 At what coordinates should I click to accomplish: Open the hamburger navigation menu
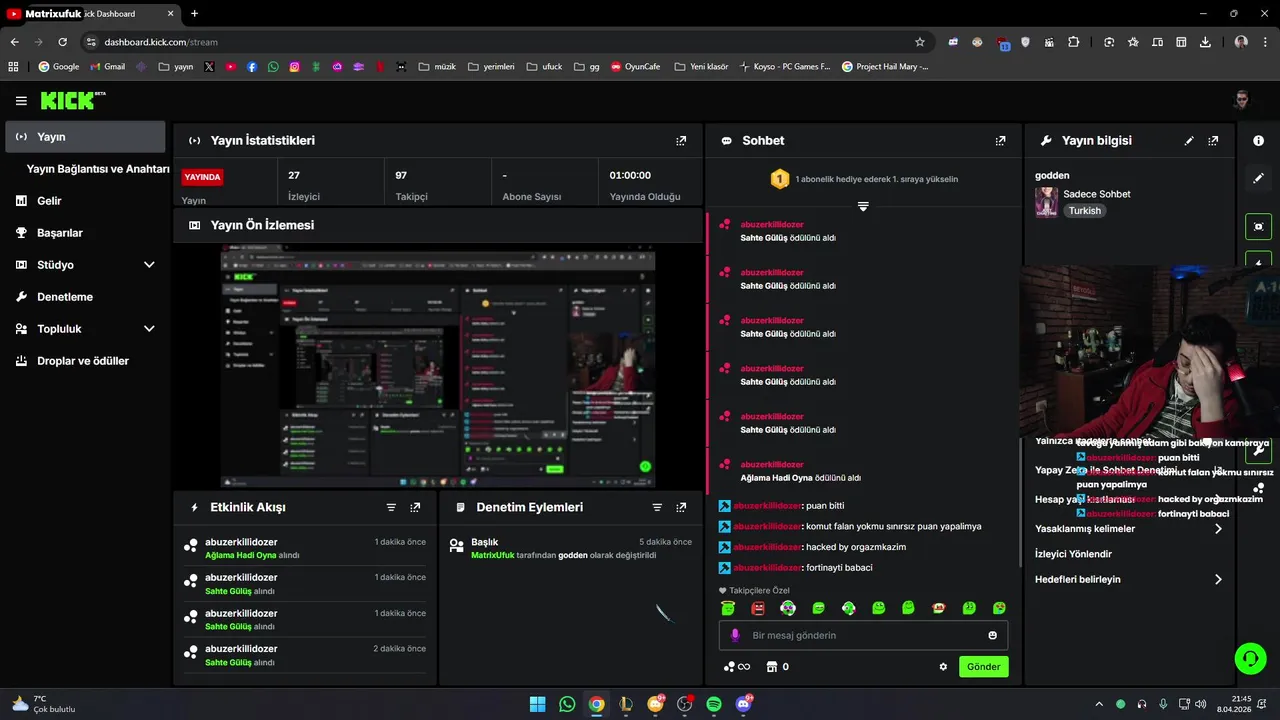click(21, 101)
